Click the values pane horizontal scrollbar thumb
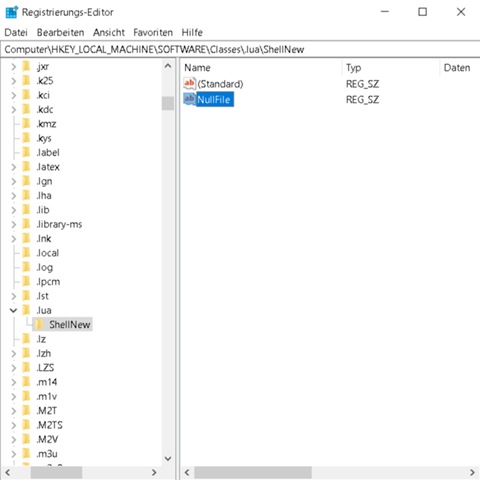The image size is (480, 480). (253, 472)
